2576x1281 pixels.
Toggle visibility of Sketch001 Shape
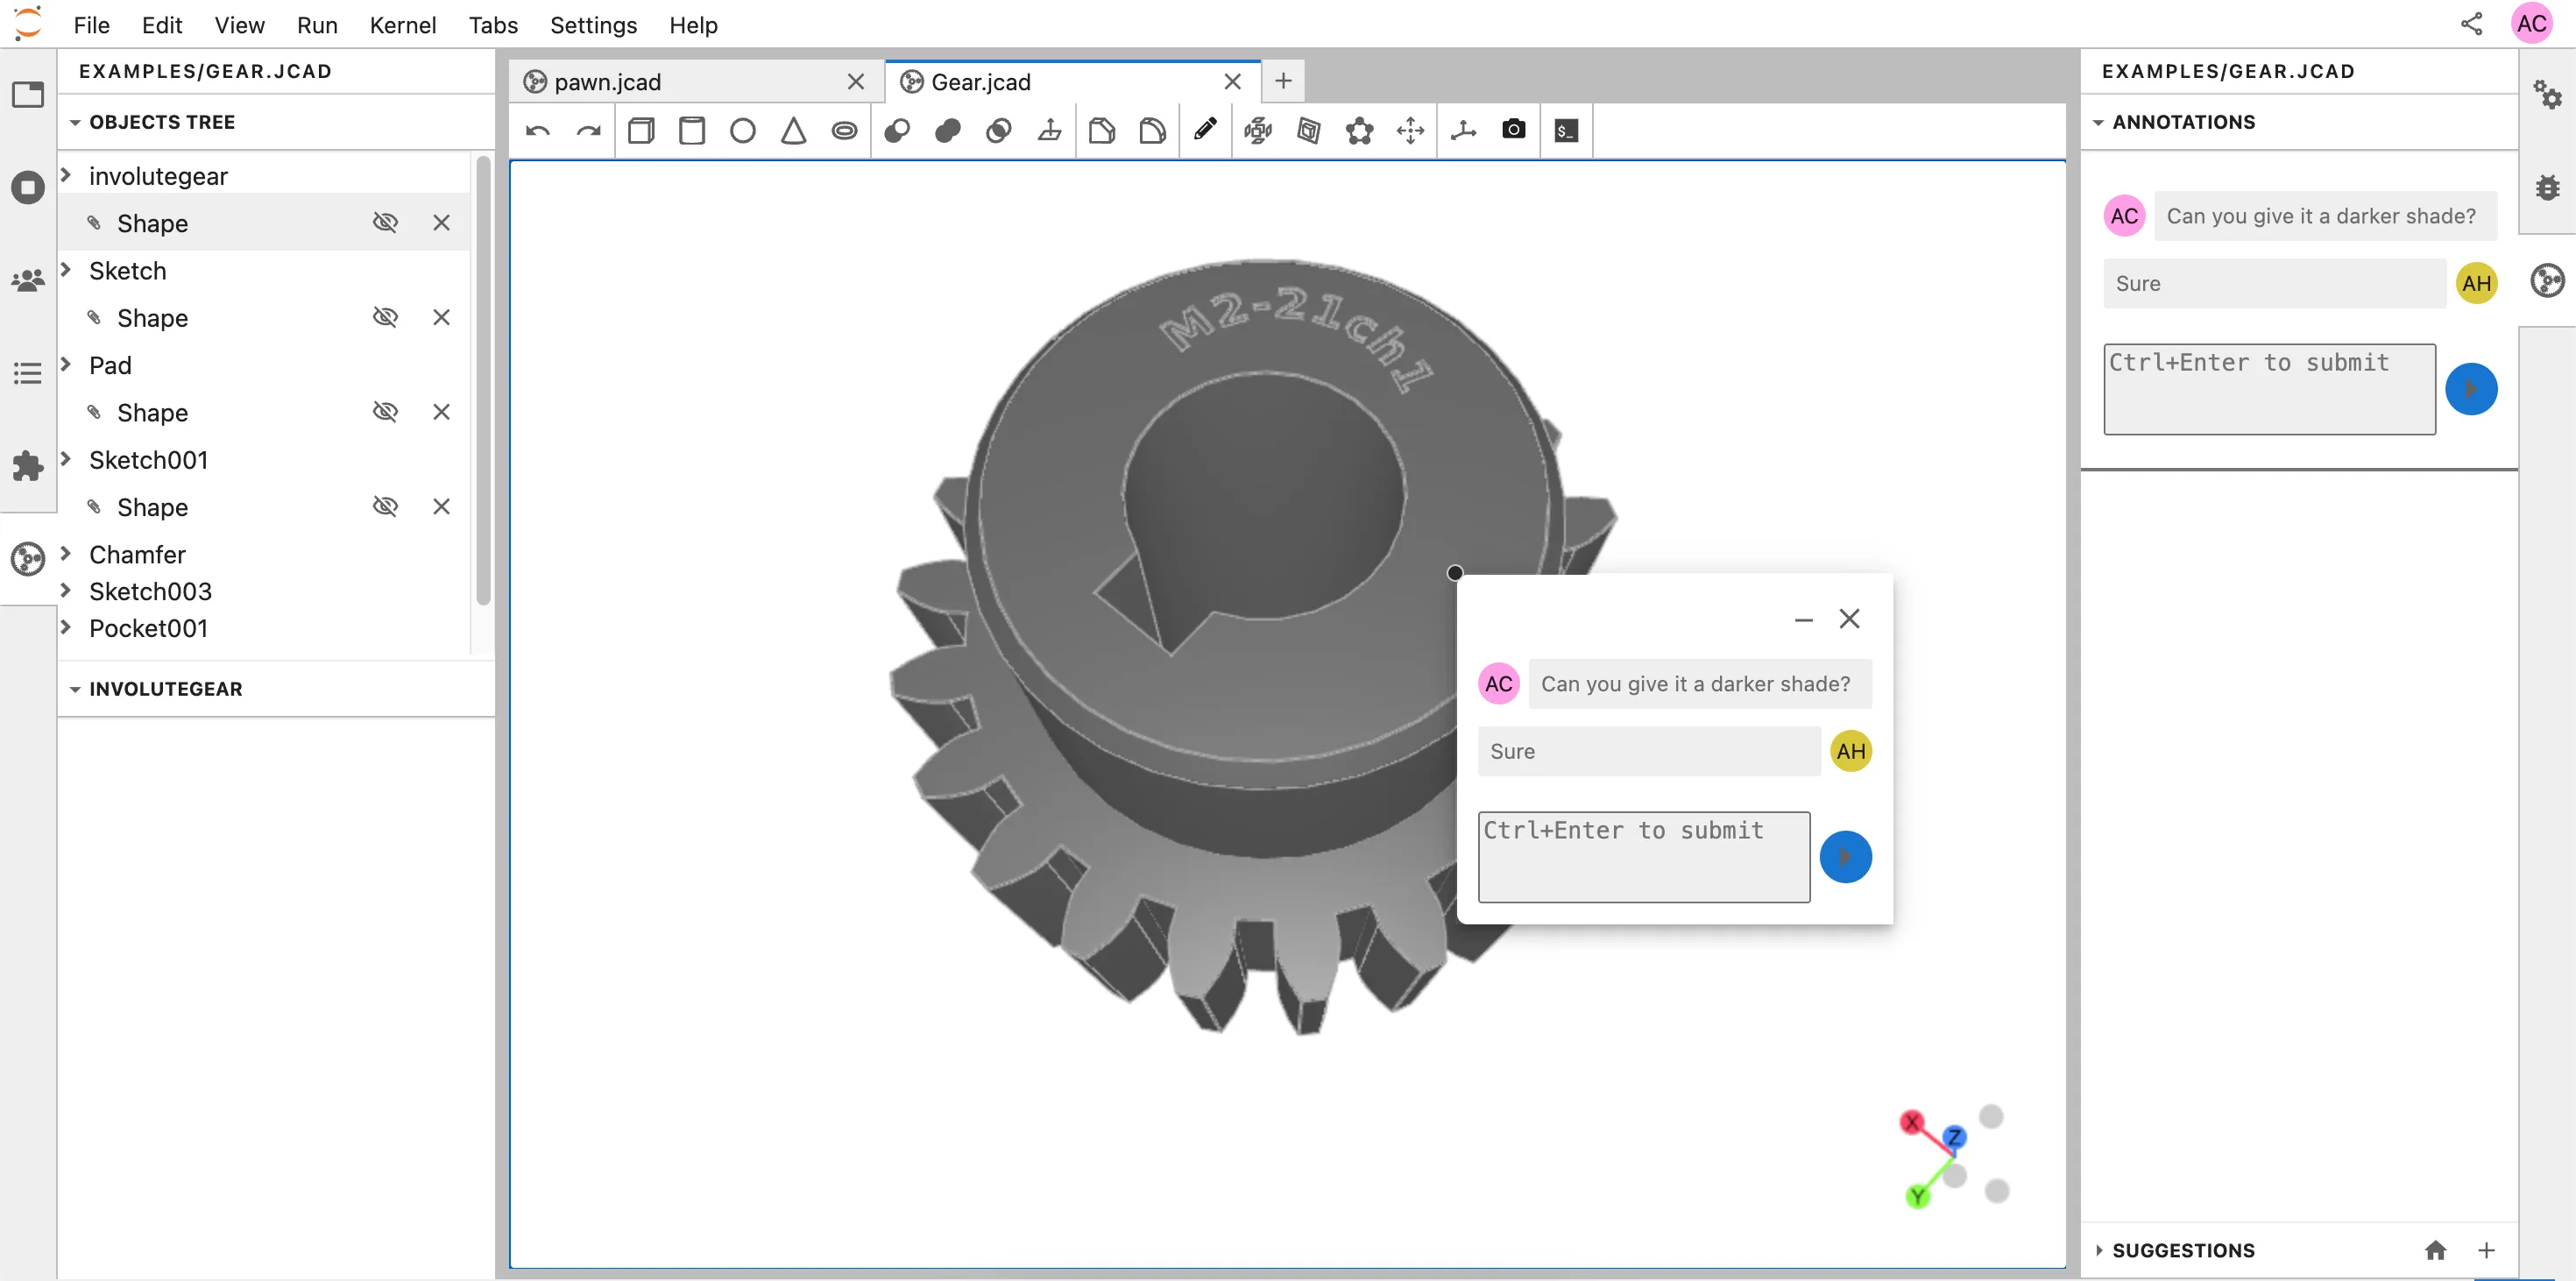pyautogui.click(x=385, y=507)
